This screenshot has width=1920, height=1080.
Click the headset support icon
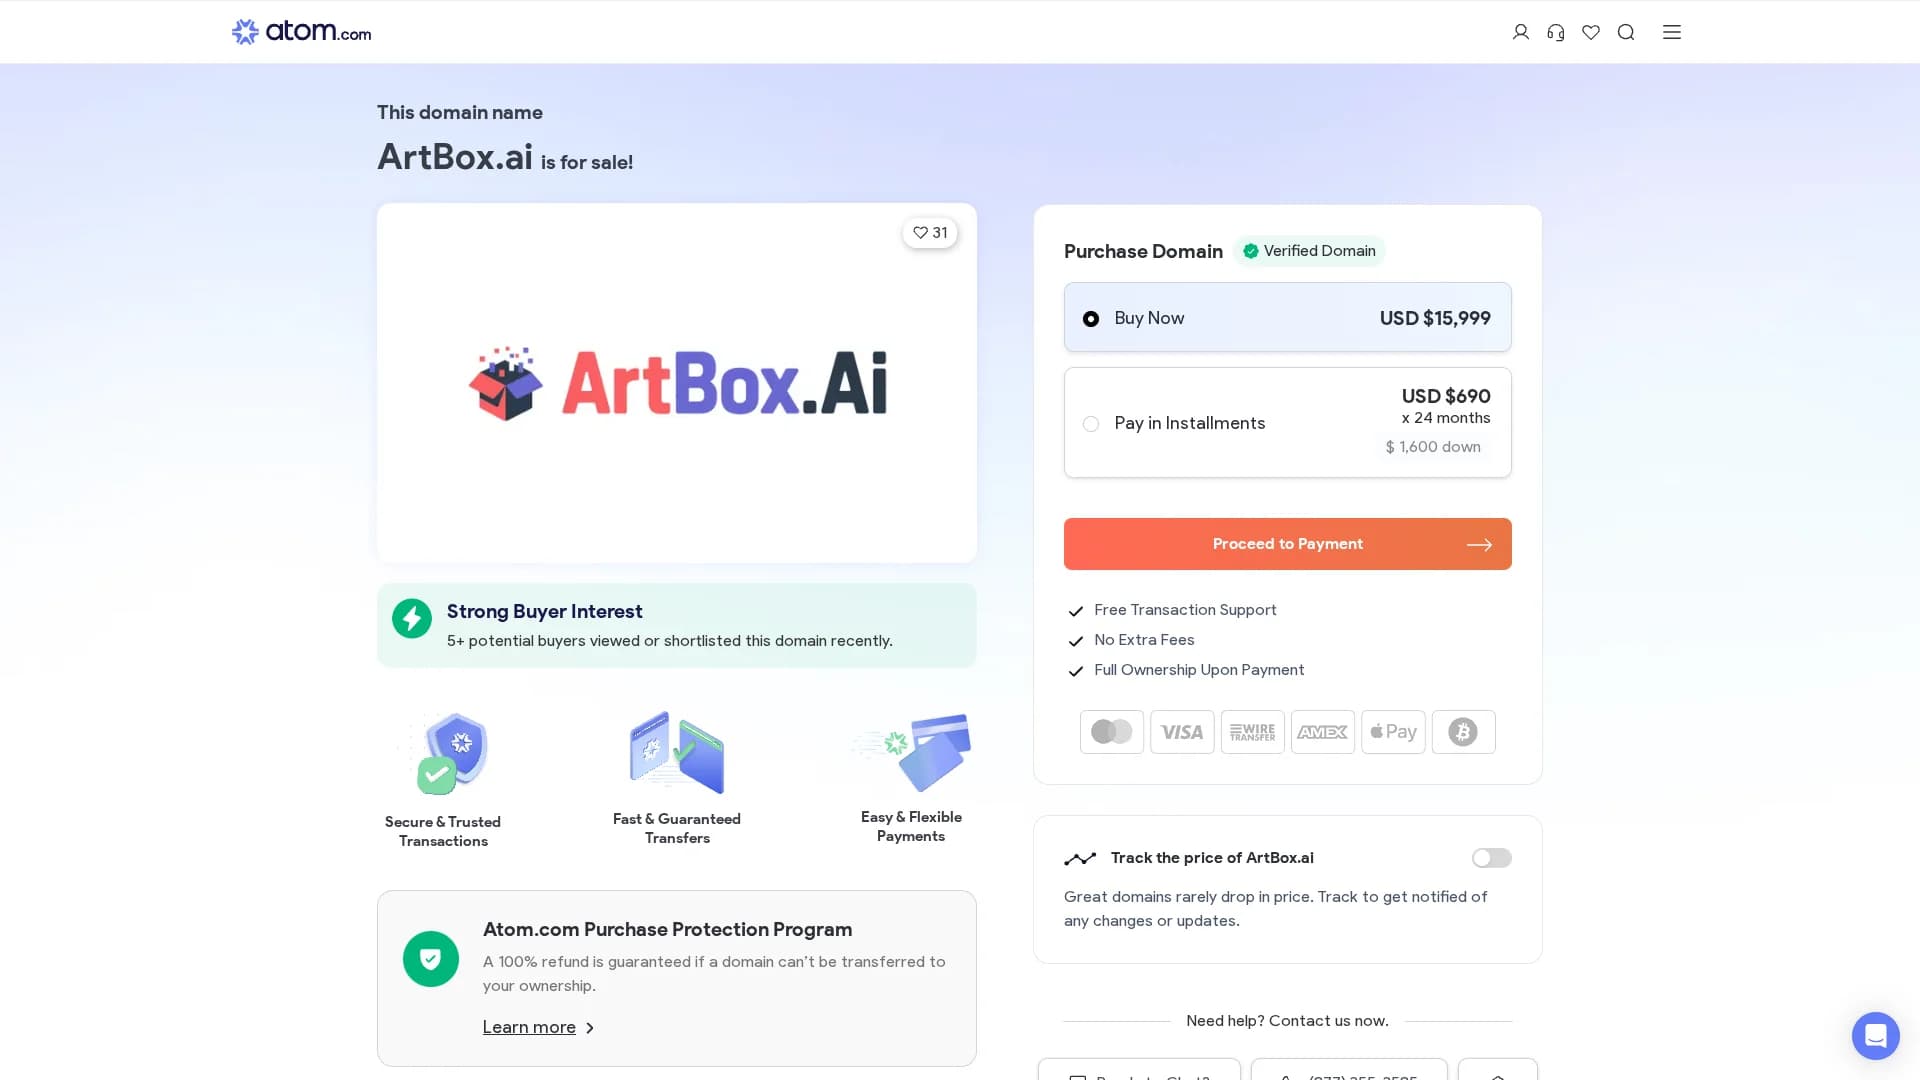[x=1556, y=32]
